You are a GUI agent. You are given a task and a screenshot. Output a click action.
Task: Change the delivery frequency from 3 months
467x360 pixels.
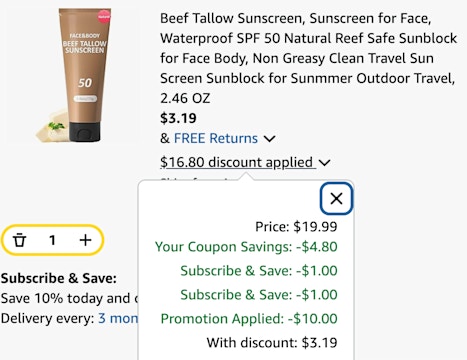(x=118, y=318)
